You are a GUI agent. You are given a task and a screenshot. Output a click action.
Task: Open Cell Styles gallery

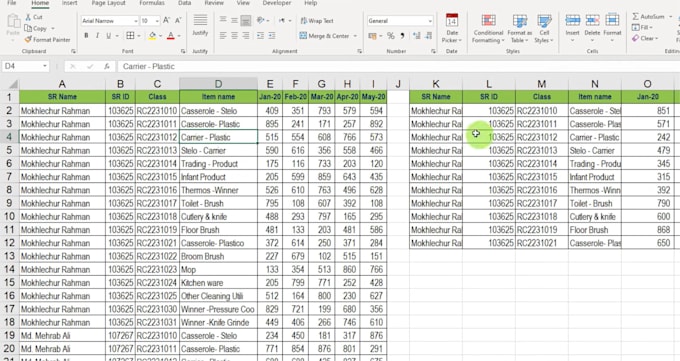click(544, 29)
